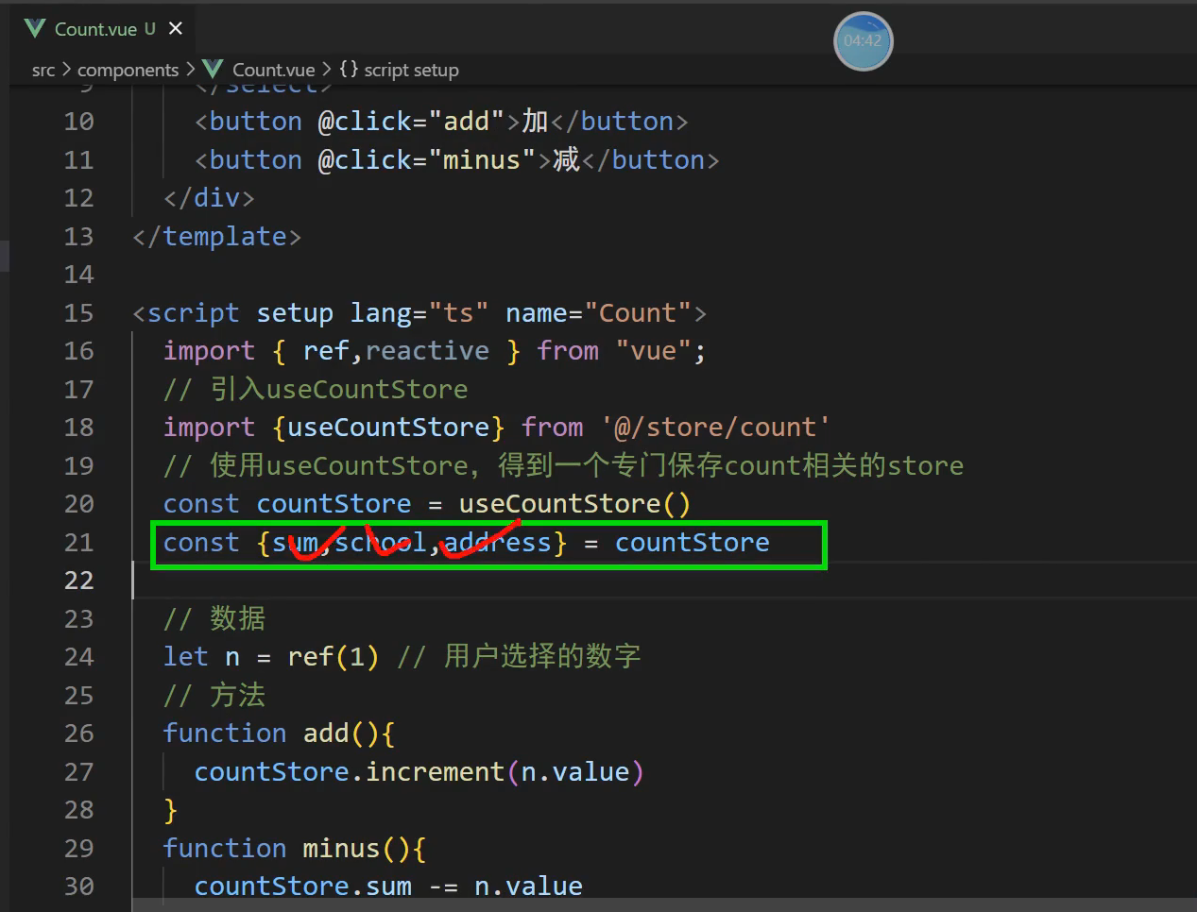This screenshot has width=1197, height=916.
Task: Click the closing </div> tag on line 12
Action: pyautogui.click(x=208, y=198)
